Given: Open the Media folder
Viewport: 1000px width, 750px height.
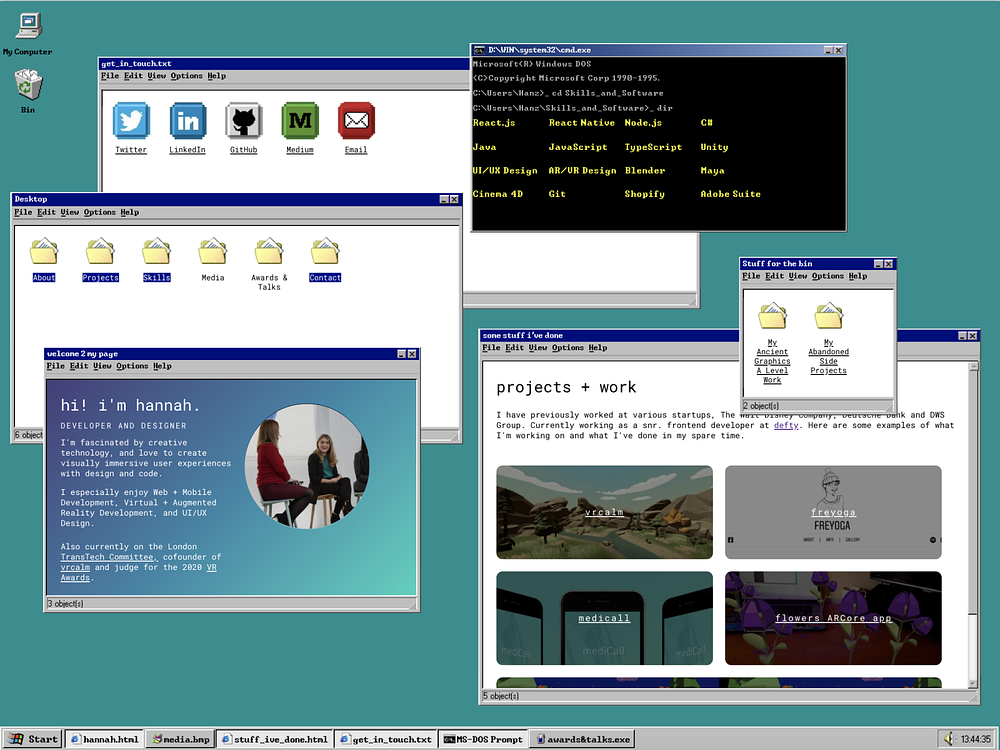Looking at the screenshot, I should [212, 252].
